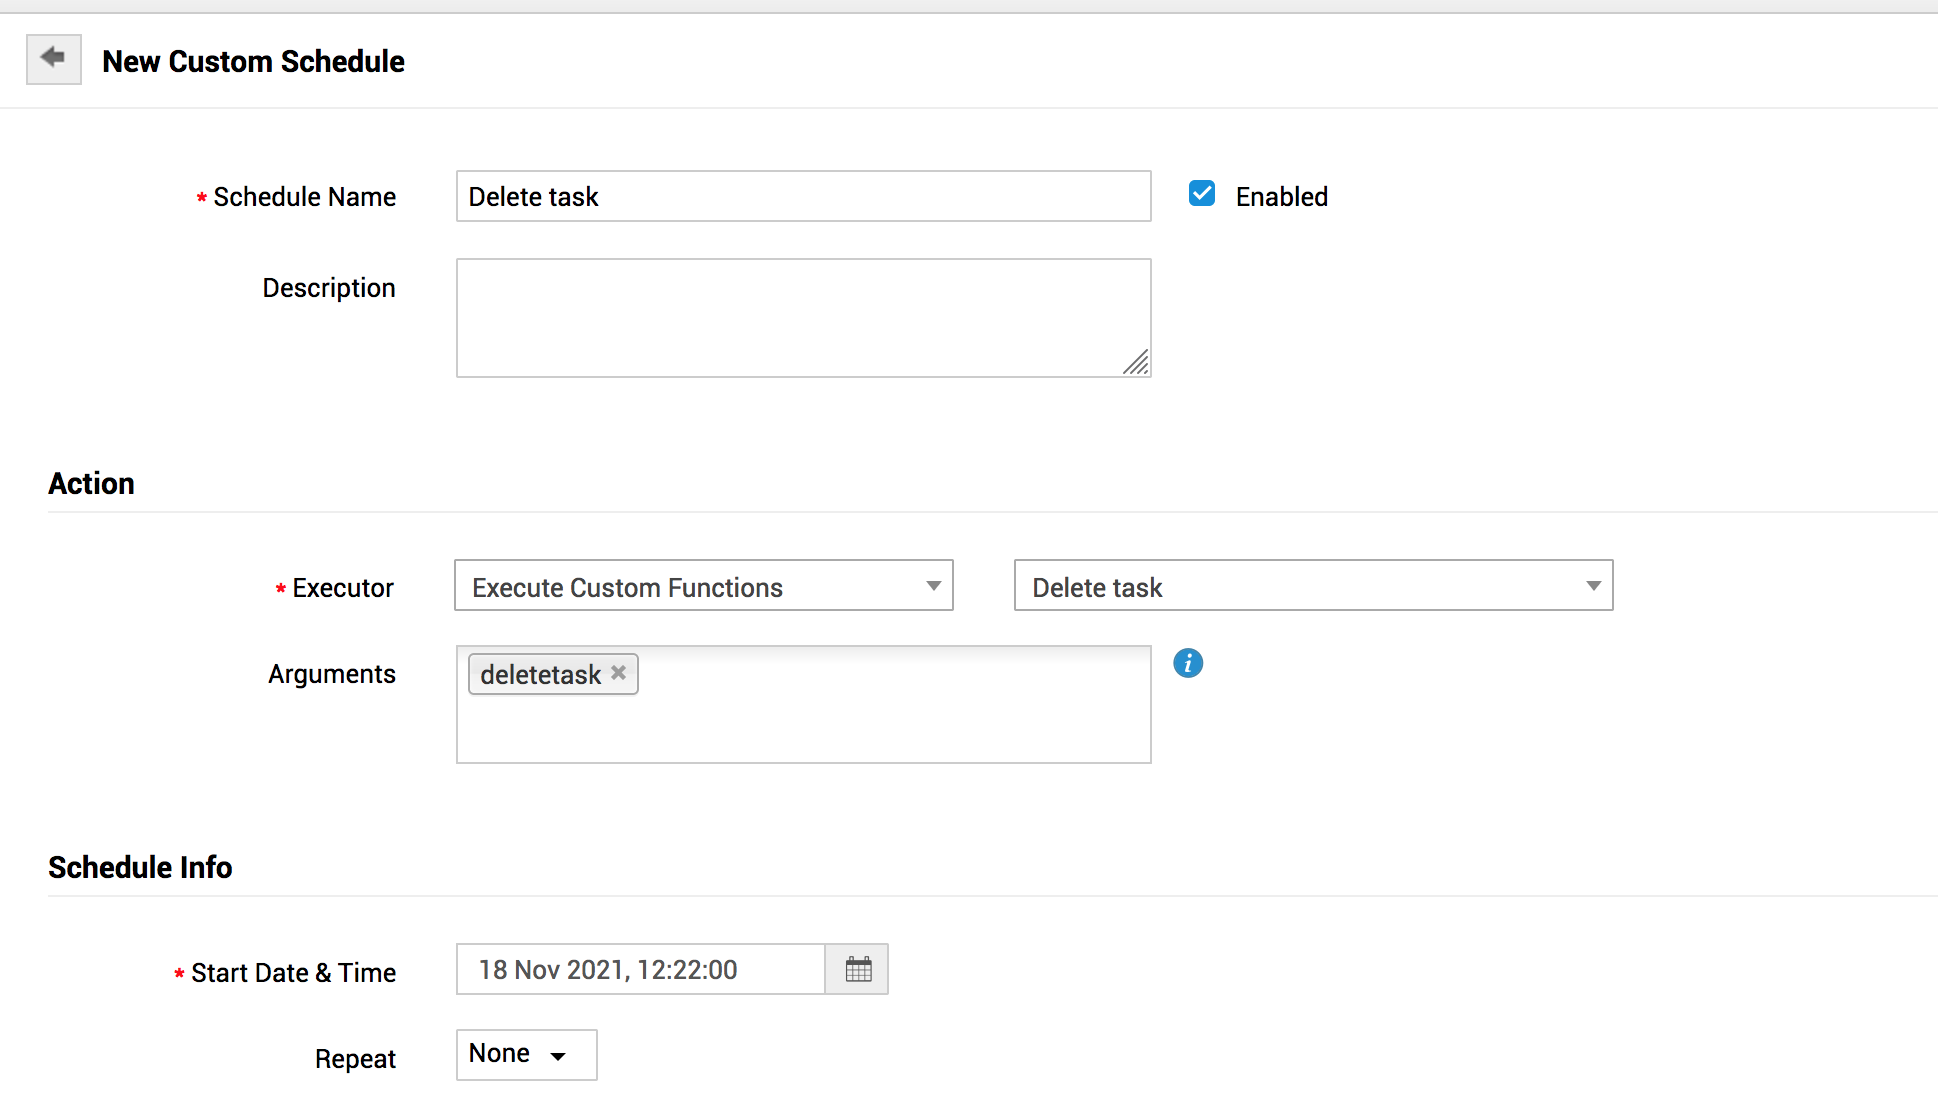This screenshot has width=1938, height=1102.
Task: Open the Execute Custom Functions dropdown
Action: 703,586
